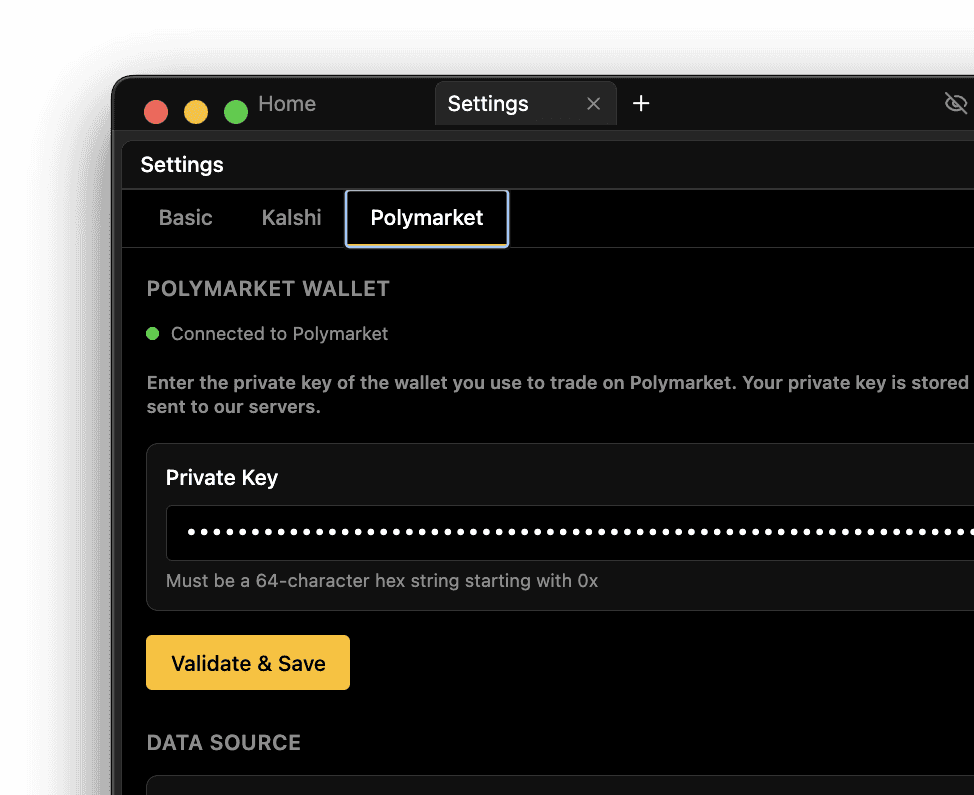Select the Polymarket settings tab
The image size is (974, 795).
427,219
